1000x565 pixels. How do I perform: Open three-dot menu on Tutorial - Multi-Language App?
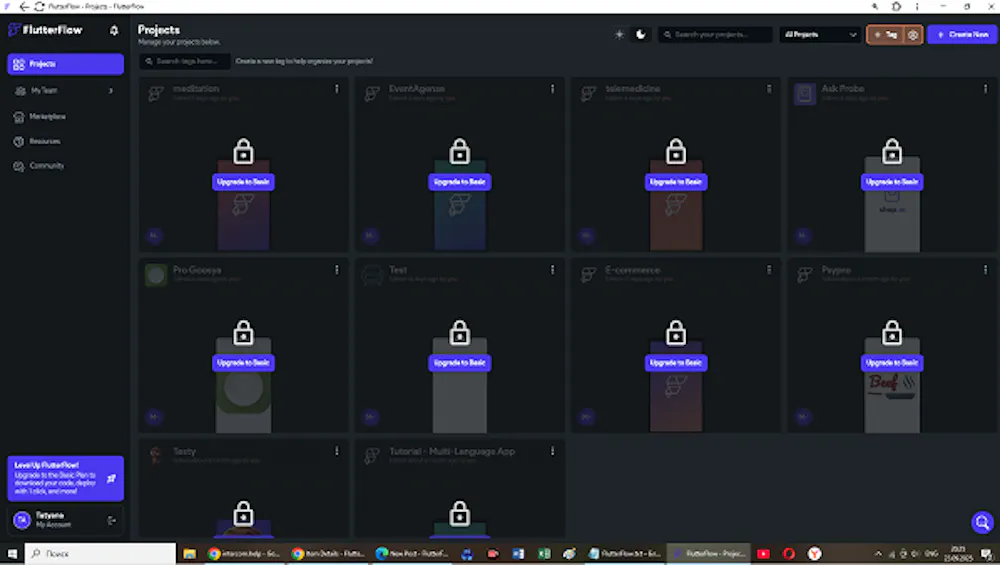[552, 451]
